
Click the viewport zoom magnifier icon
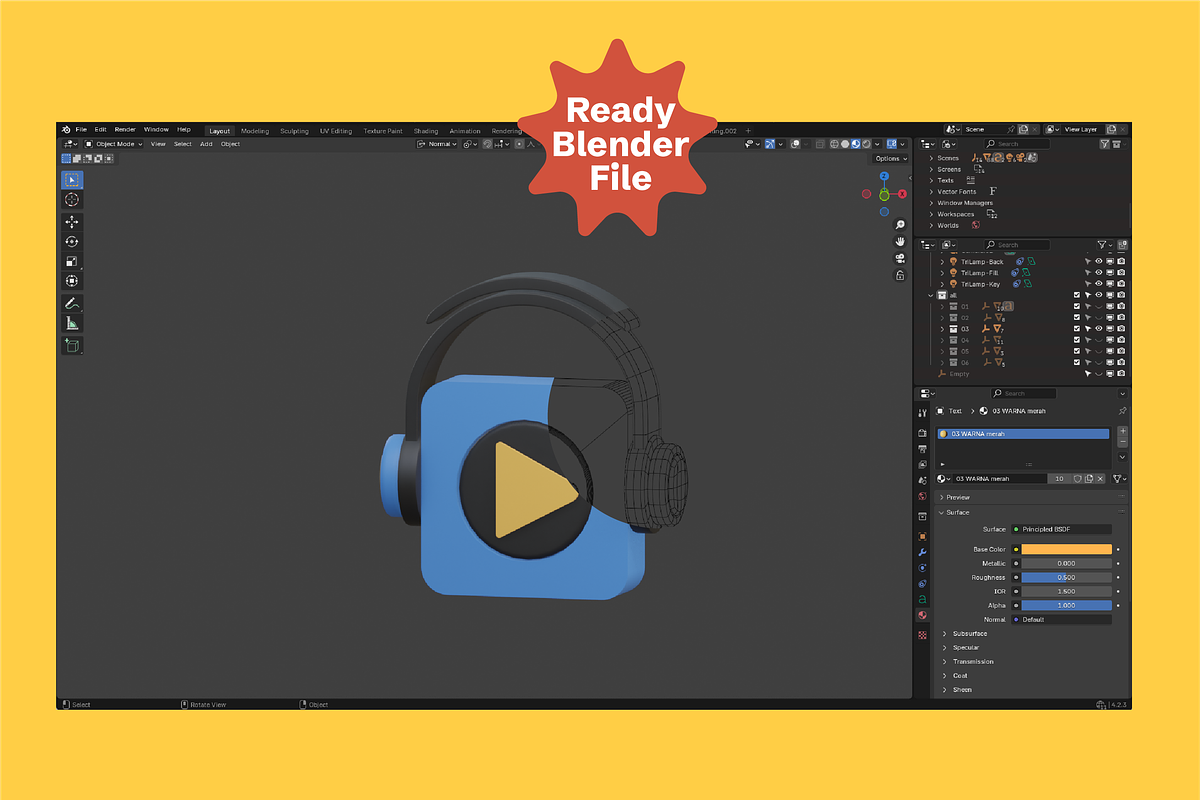pos(900,225)
